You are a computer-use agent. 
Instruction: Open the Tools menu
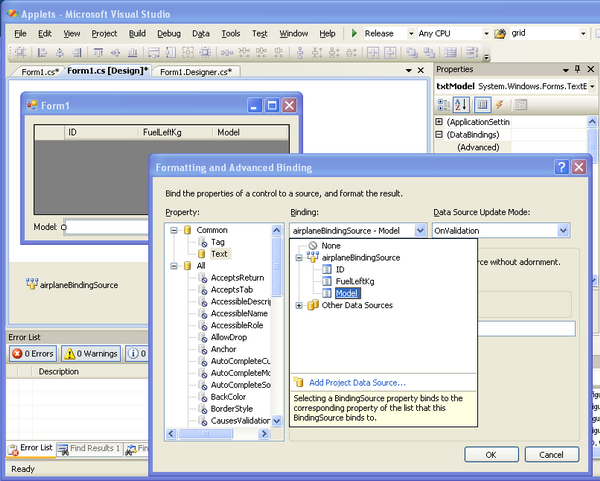pyautogui.click(x=231, y=34)
